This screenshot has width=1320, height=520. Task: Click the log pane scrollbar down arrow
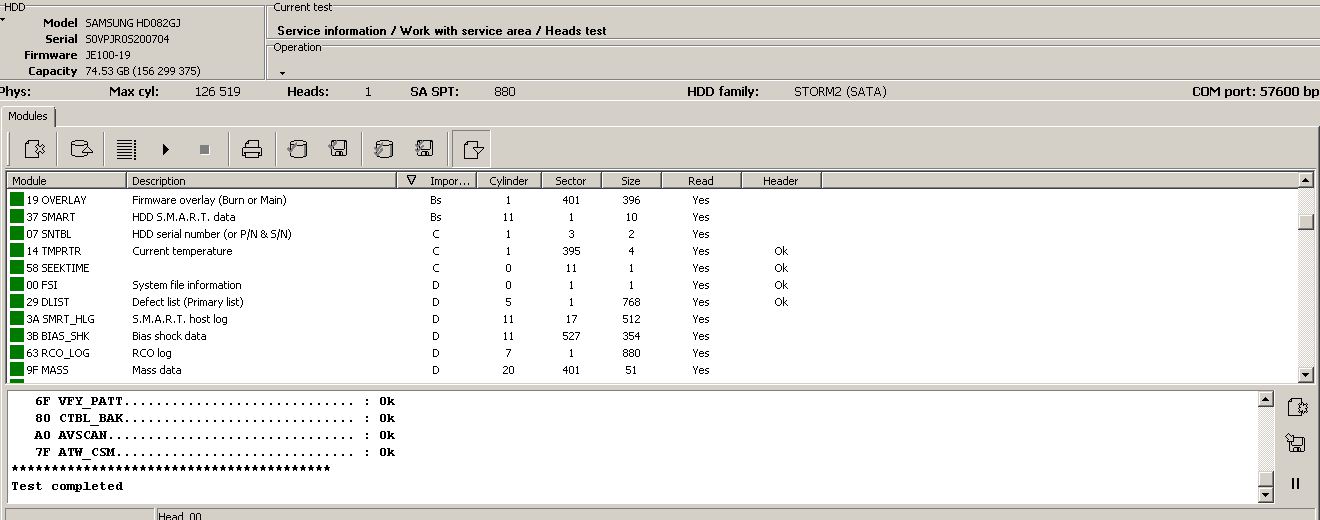(1266, 494)
